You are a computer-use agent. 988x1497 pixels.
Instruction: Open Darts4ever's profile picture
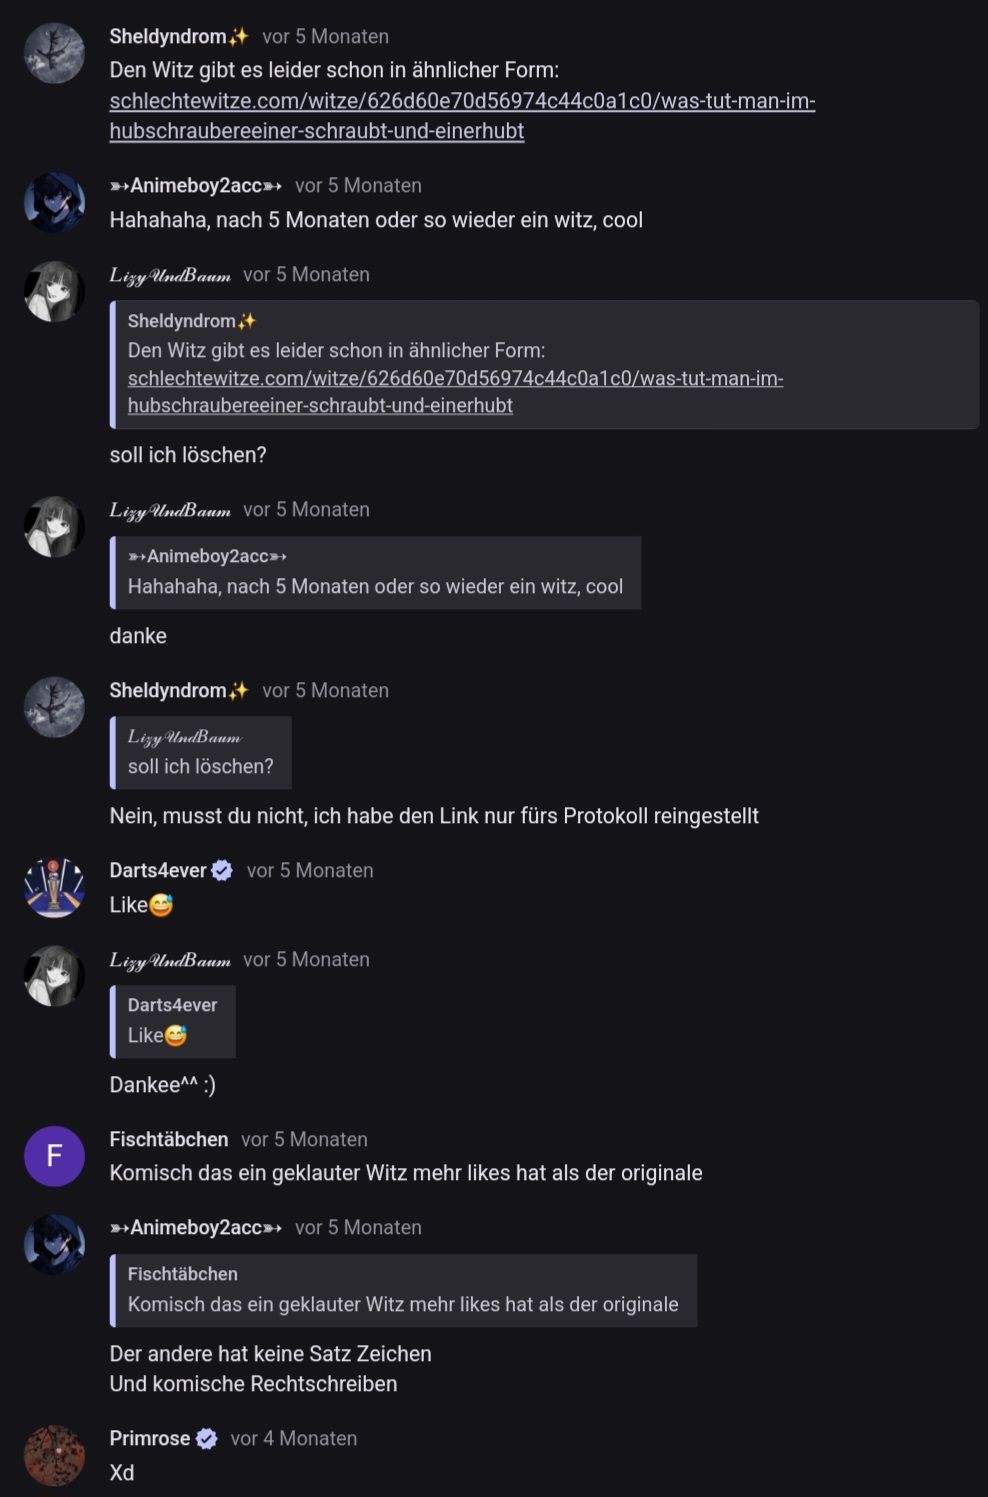pos(54,887)
